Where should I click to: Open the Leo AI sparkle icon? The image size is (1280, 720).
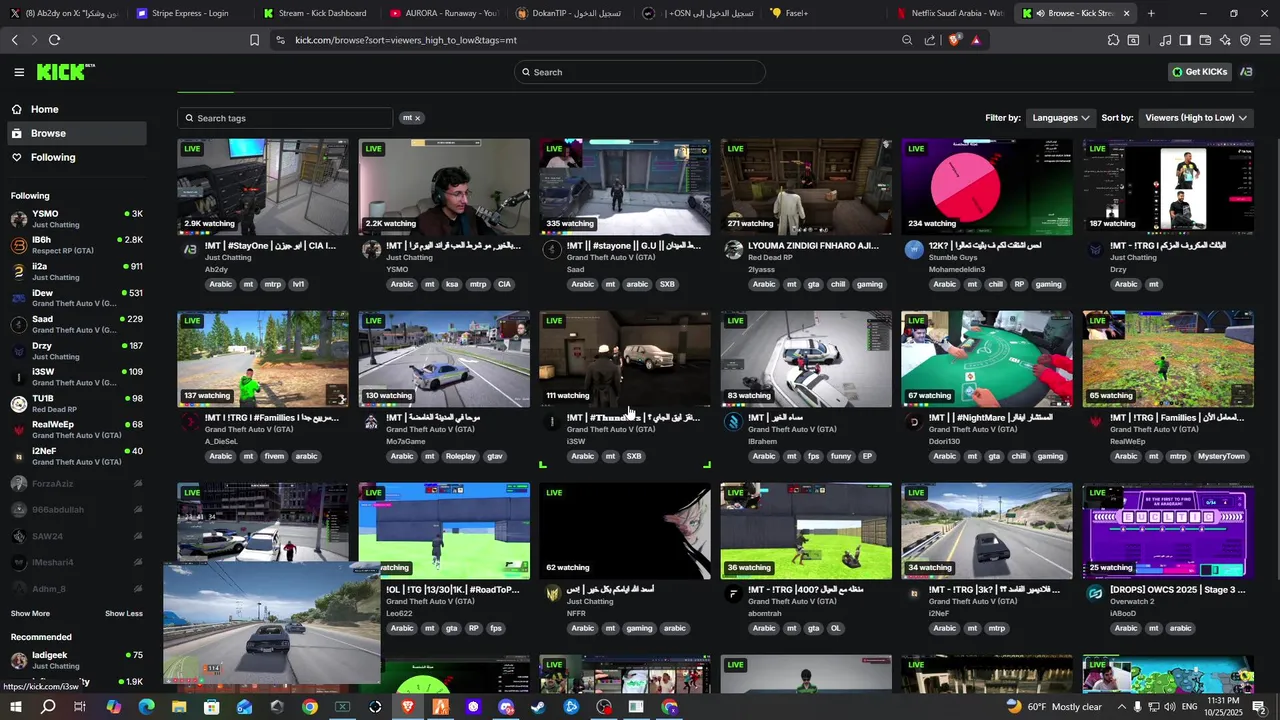pos(1225,40)
